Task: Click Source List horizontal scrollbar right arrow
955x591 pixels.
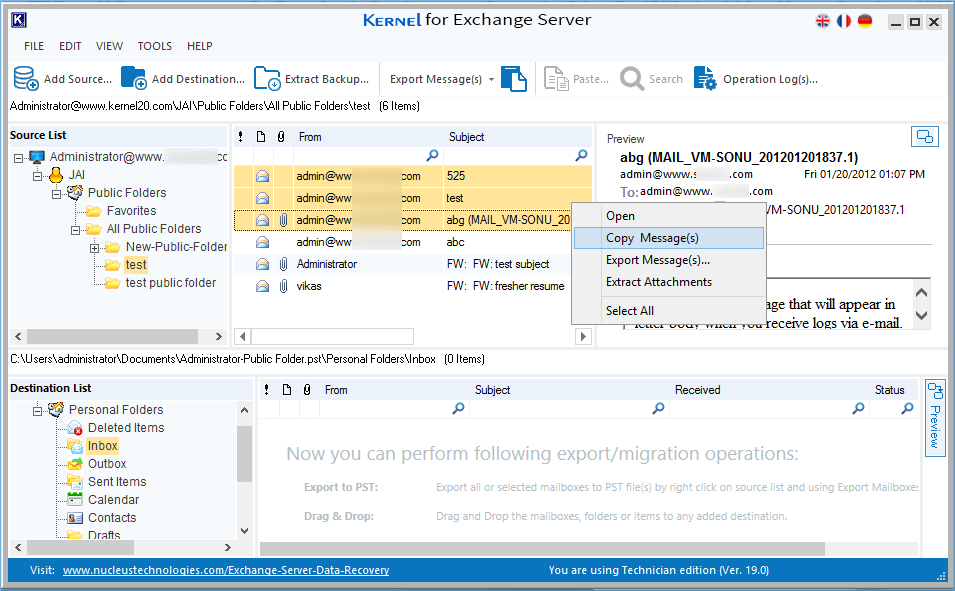Action: pos(219,336)
